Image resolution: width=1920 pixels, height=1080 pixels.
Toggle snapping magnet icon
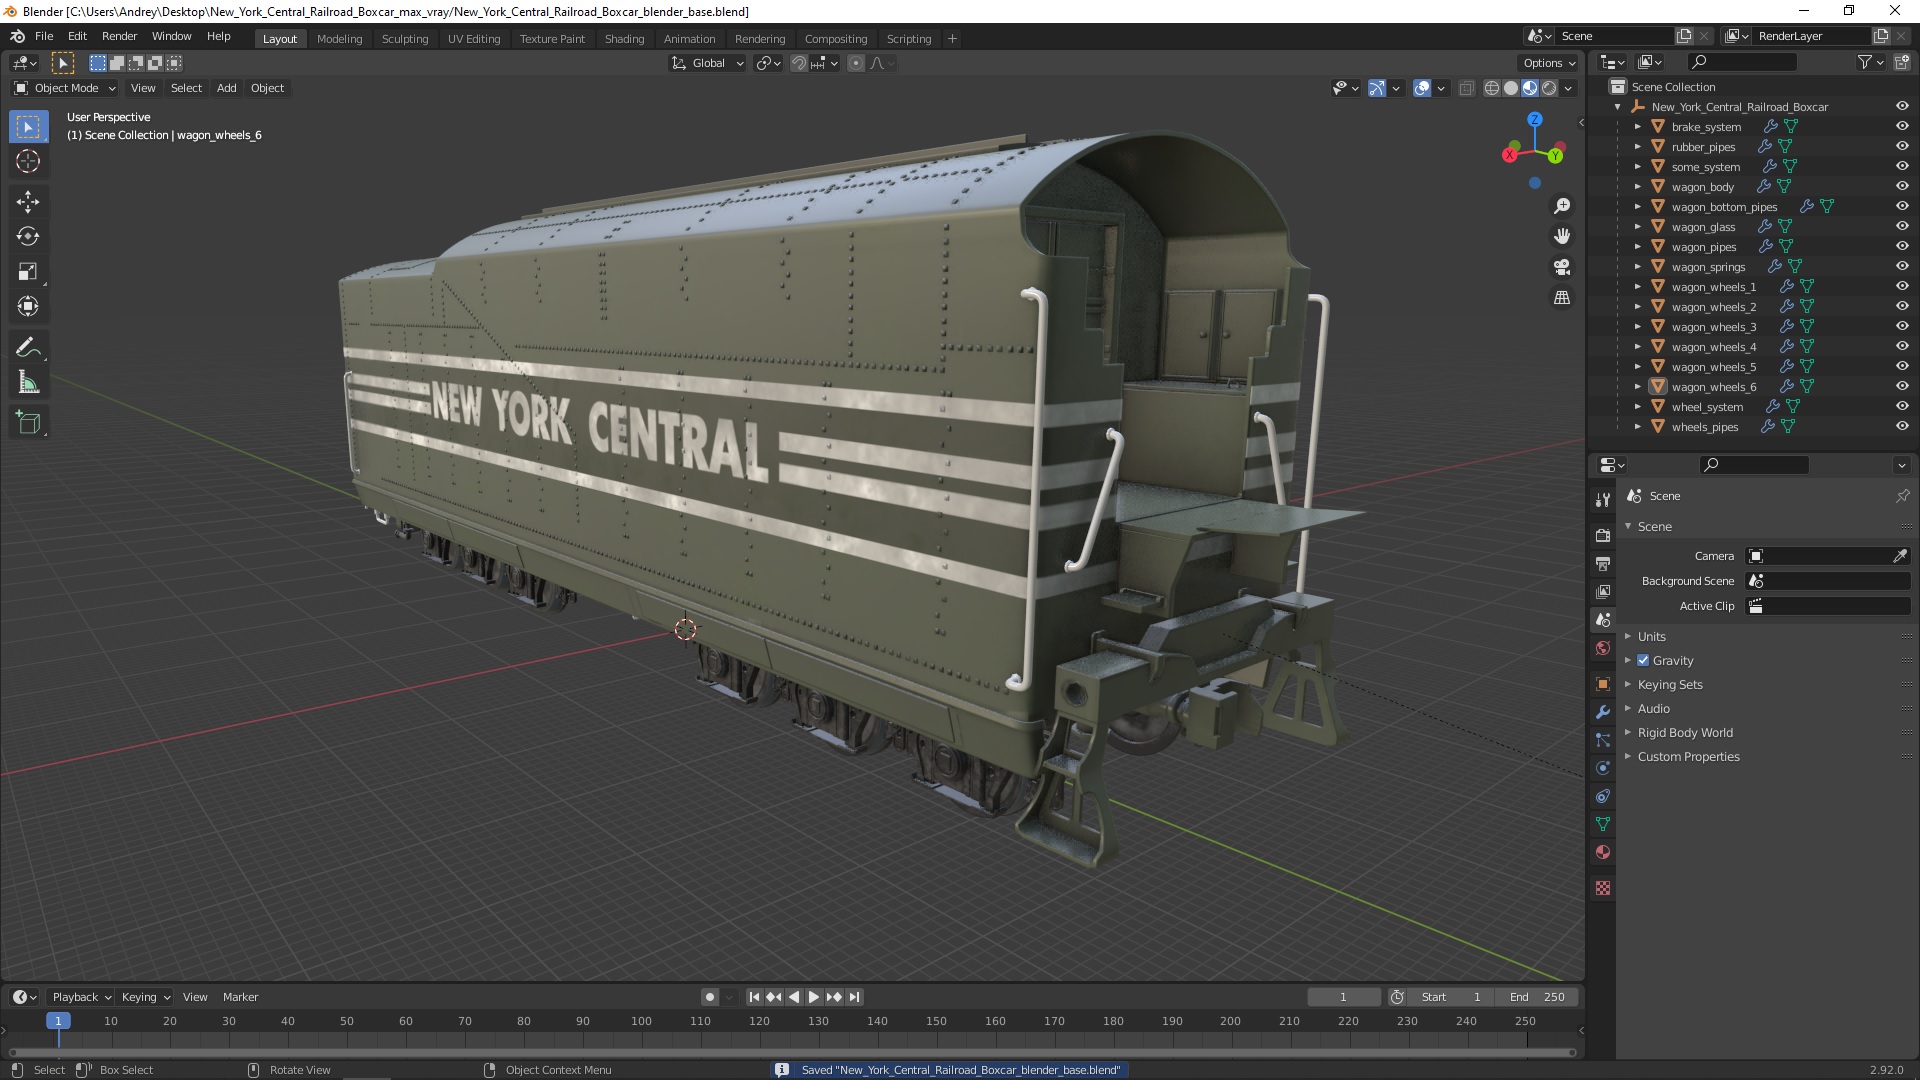(798, 63)
